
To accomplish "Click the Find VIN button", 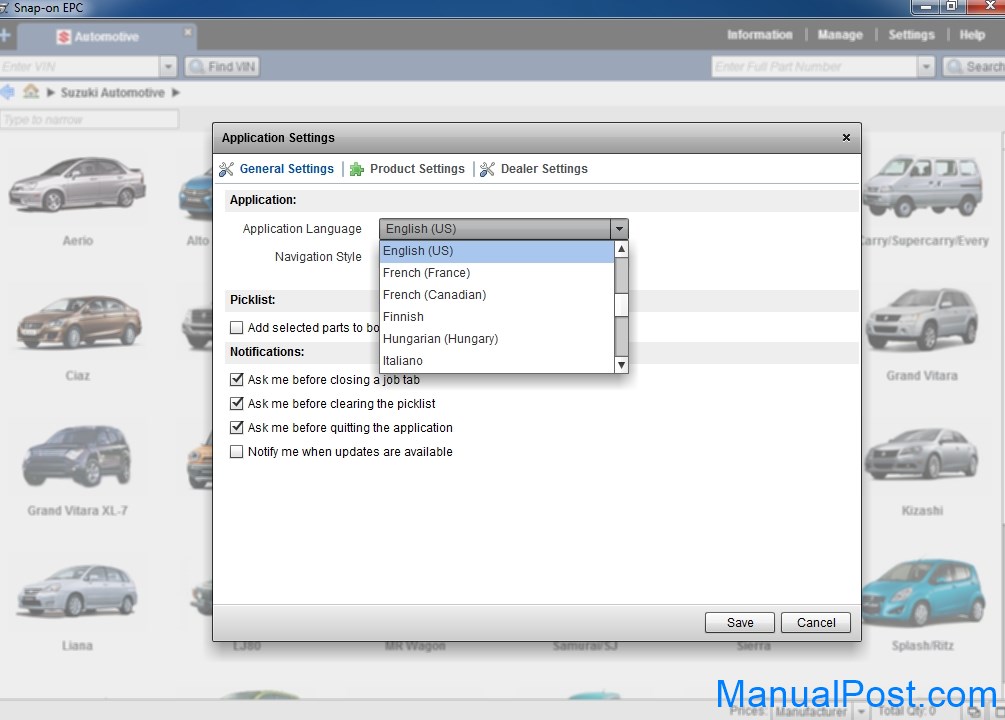I will 222,67.
